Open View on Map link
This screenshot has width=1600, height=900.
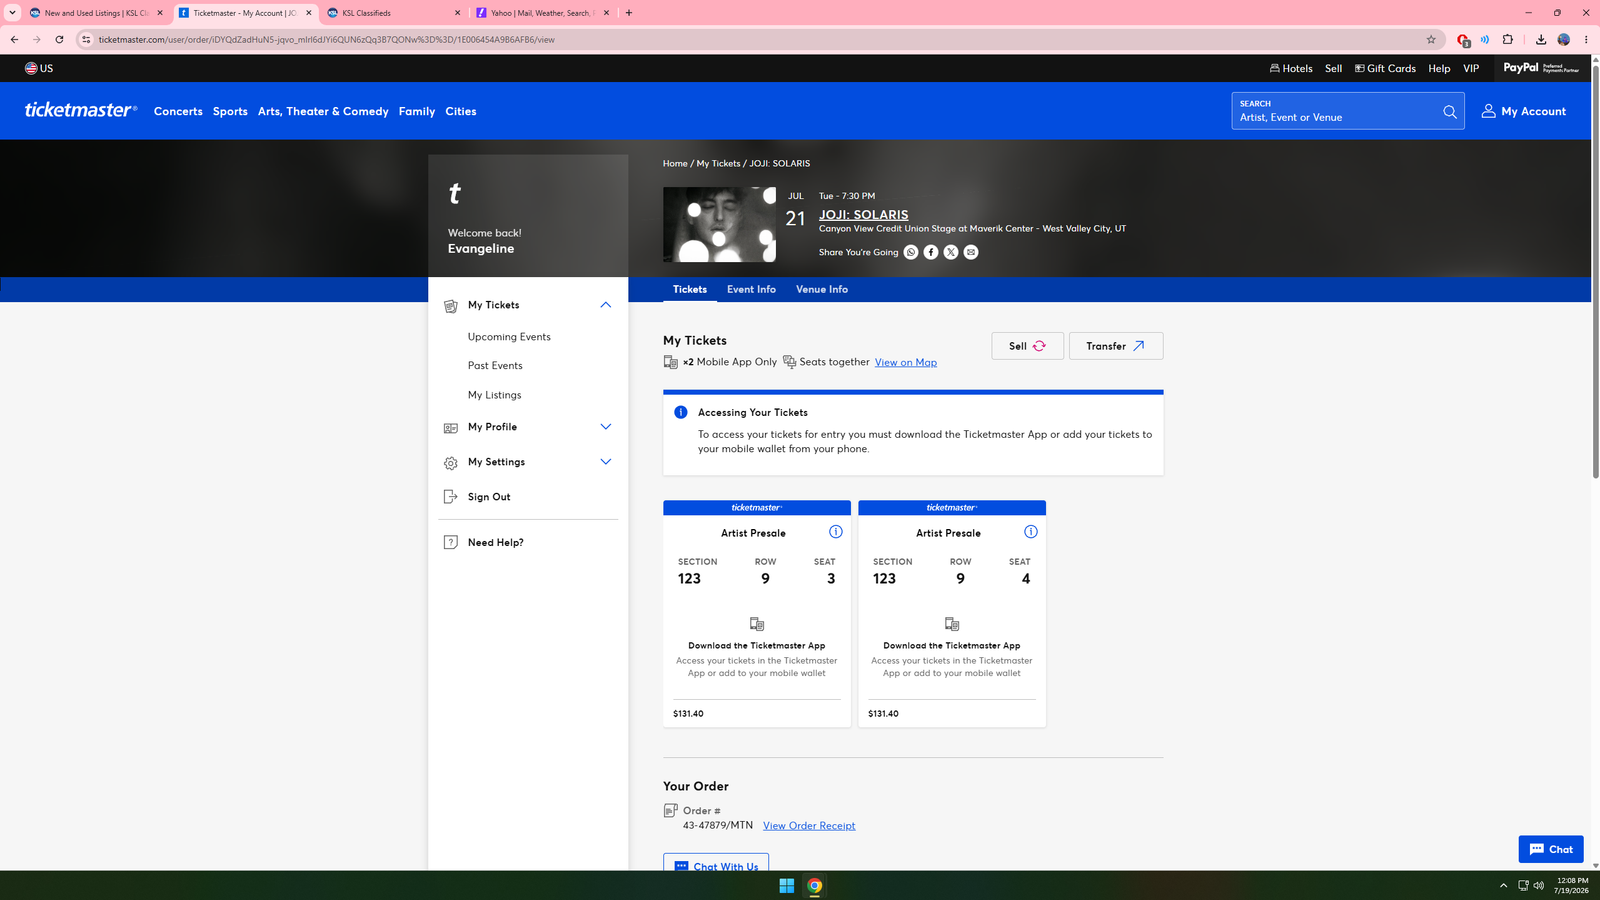click(906, 362)
